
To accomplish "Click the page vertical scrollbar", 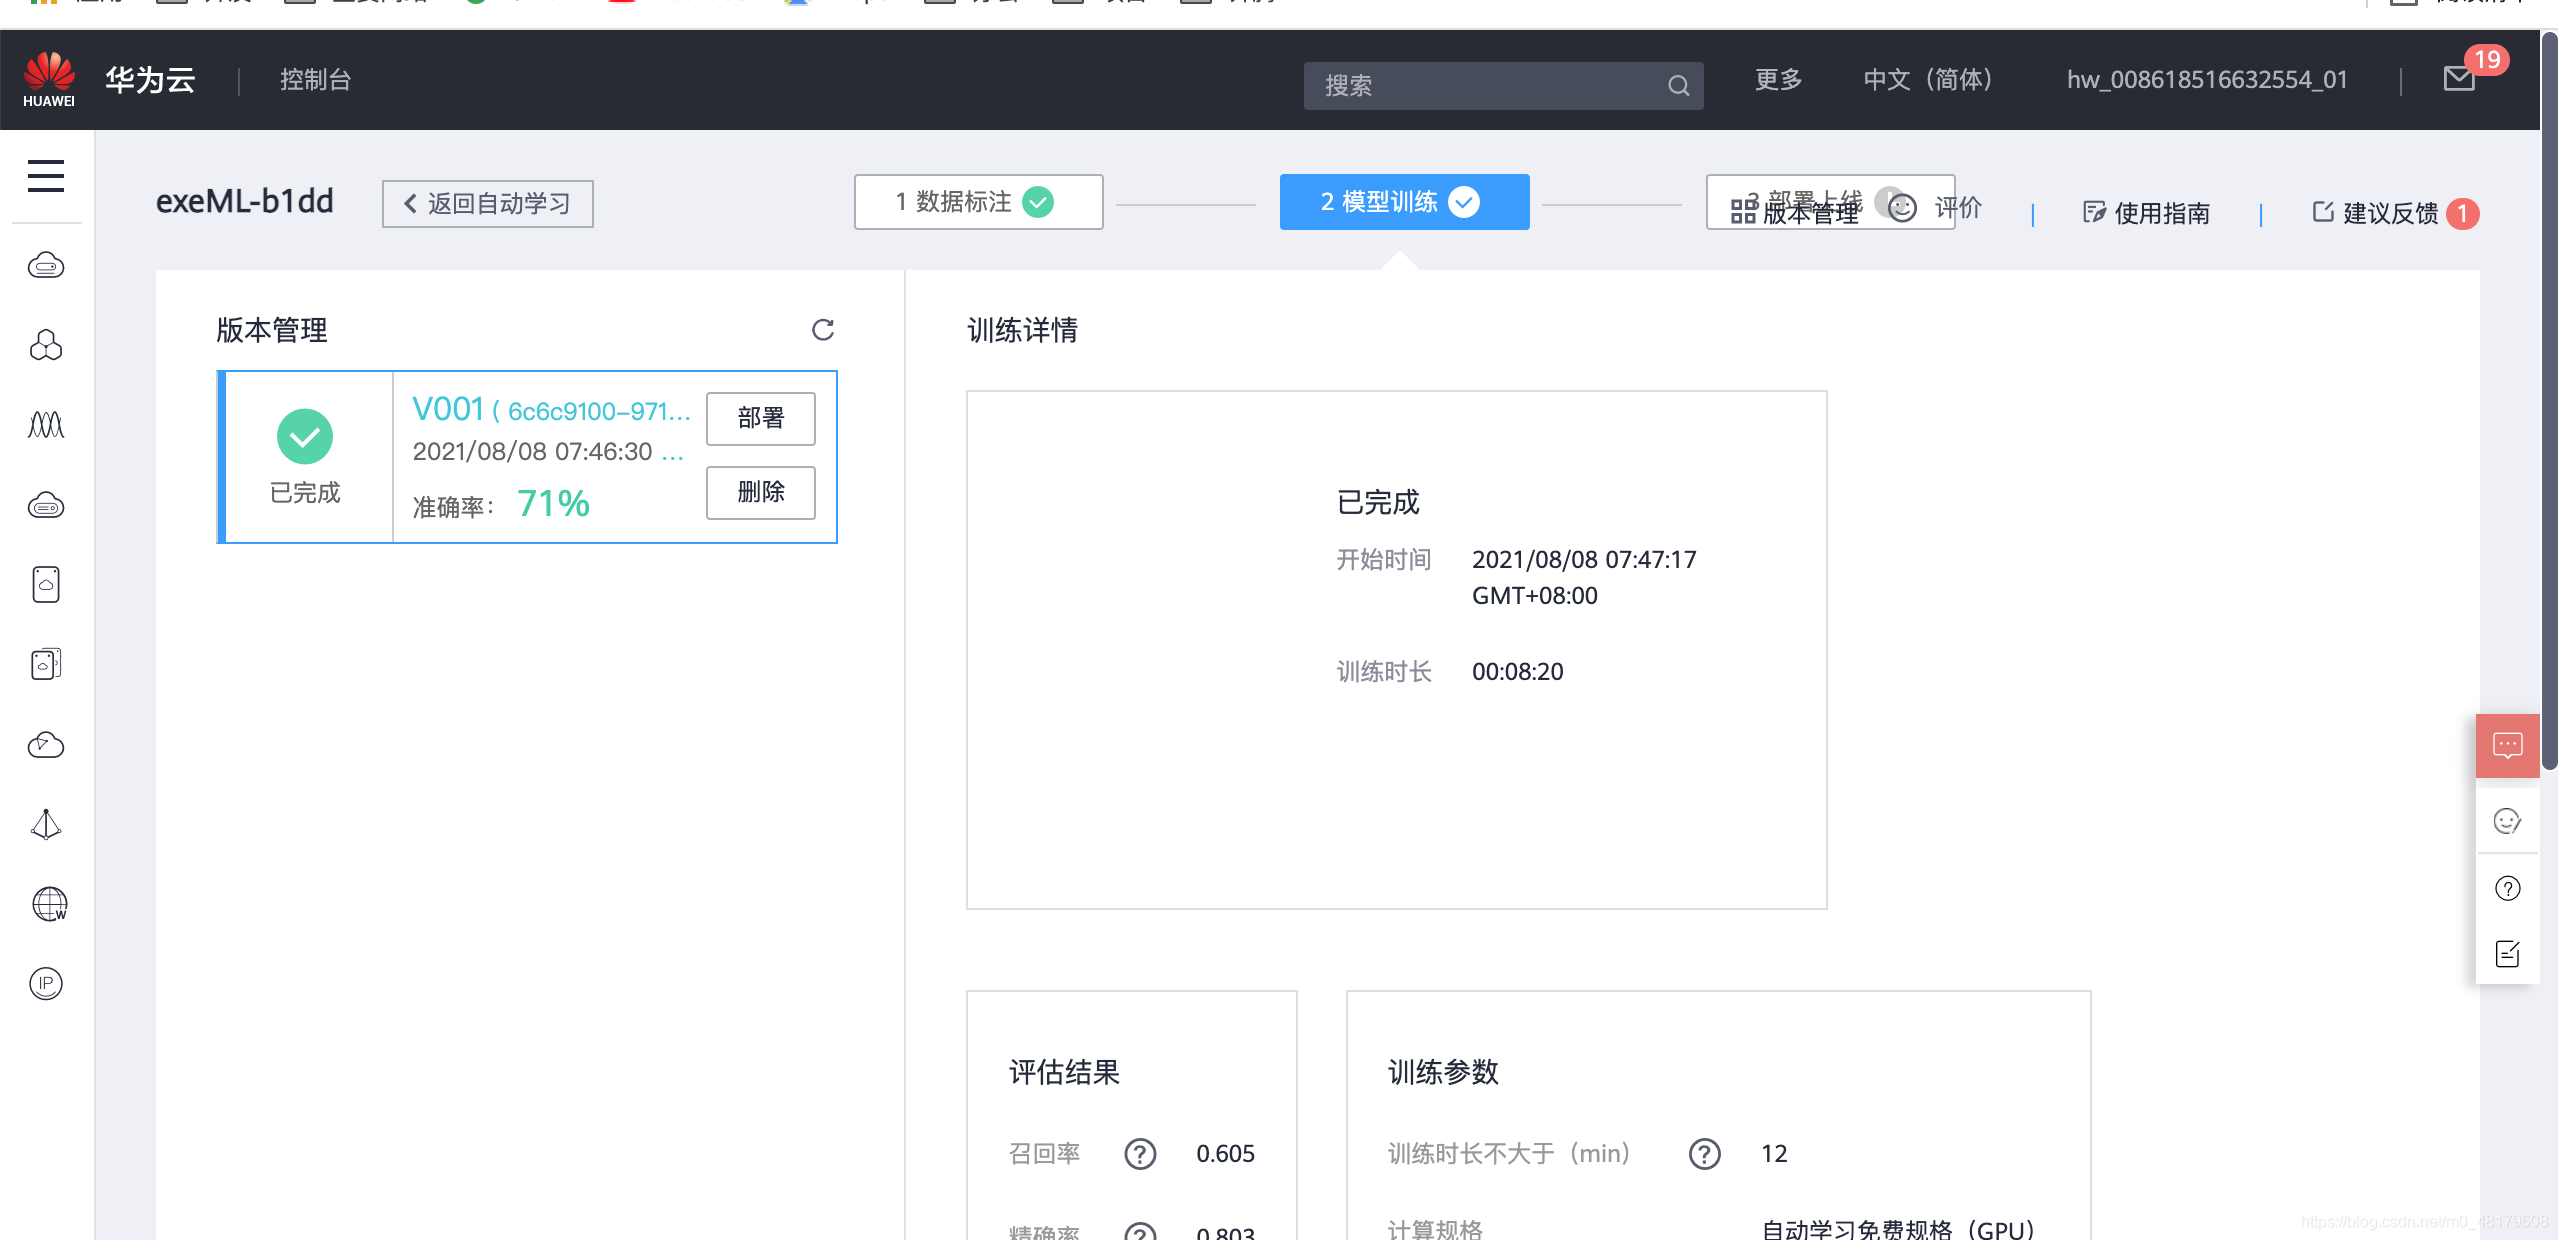I will [2549, 400].
